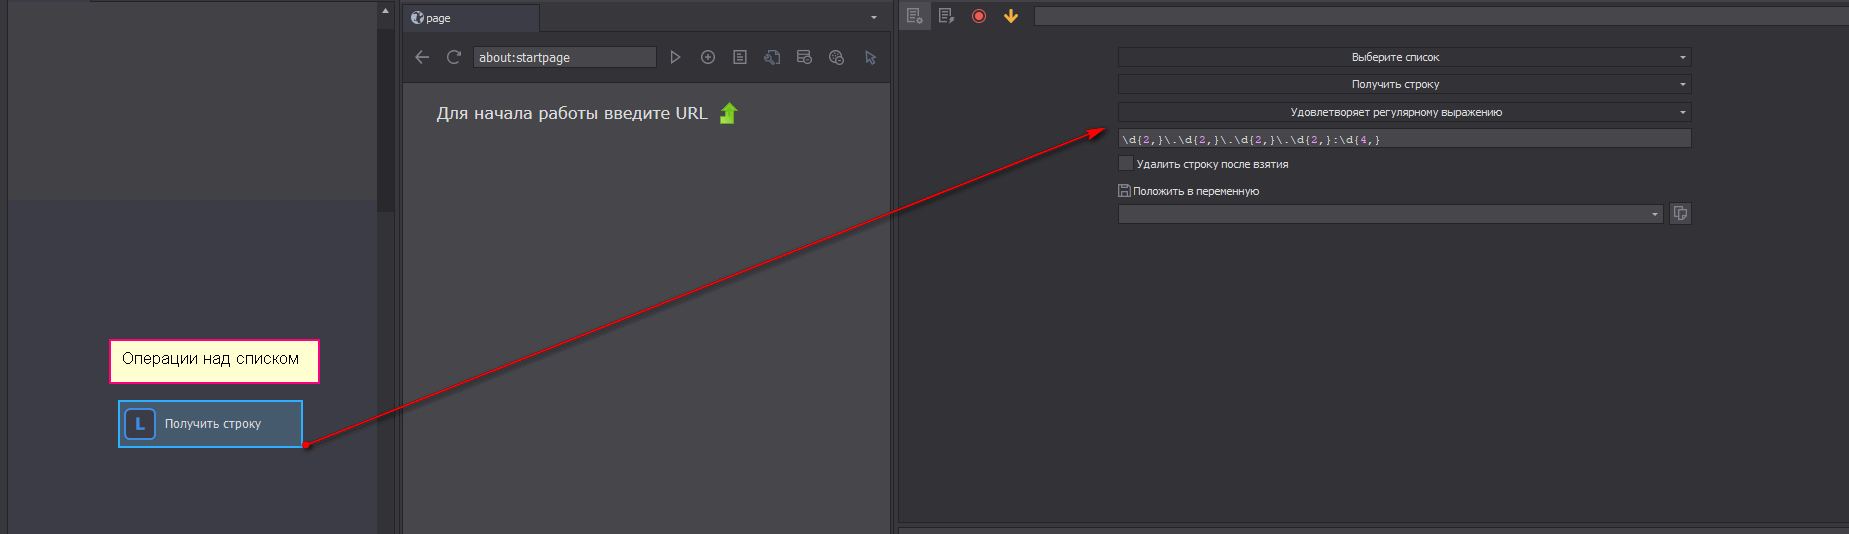Screen dimensions: 1849x534
Task: Click the blue L icon of list action
Action: click(140, 424)
